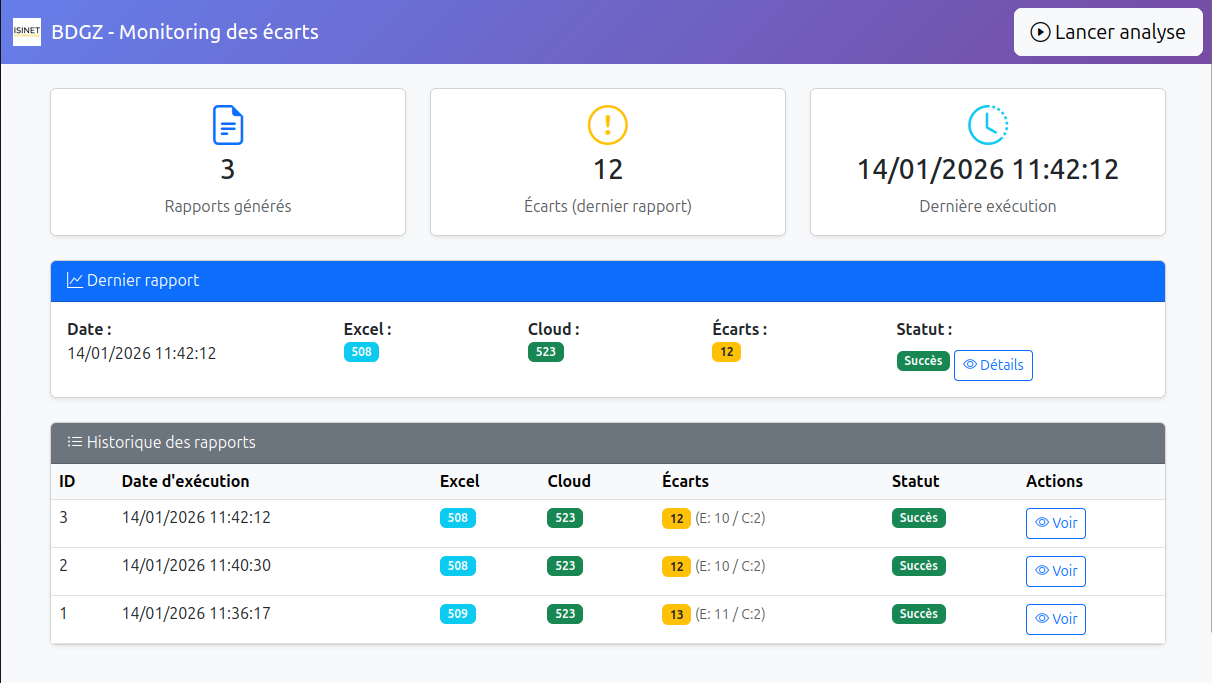The height and width of the screenshot is (683, 1212).
Task: Click the chart icon beside Dernier rapport
Action: [75, 281]
